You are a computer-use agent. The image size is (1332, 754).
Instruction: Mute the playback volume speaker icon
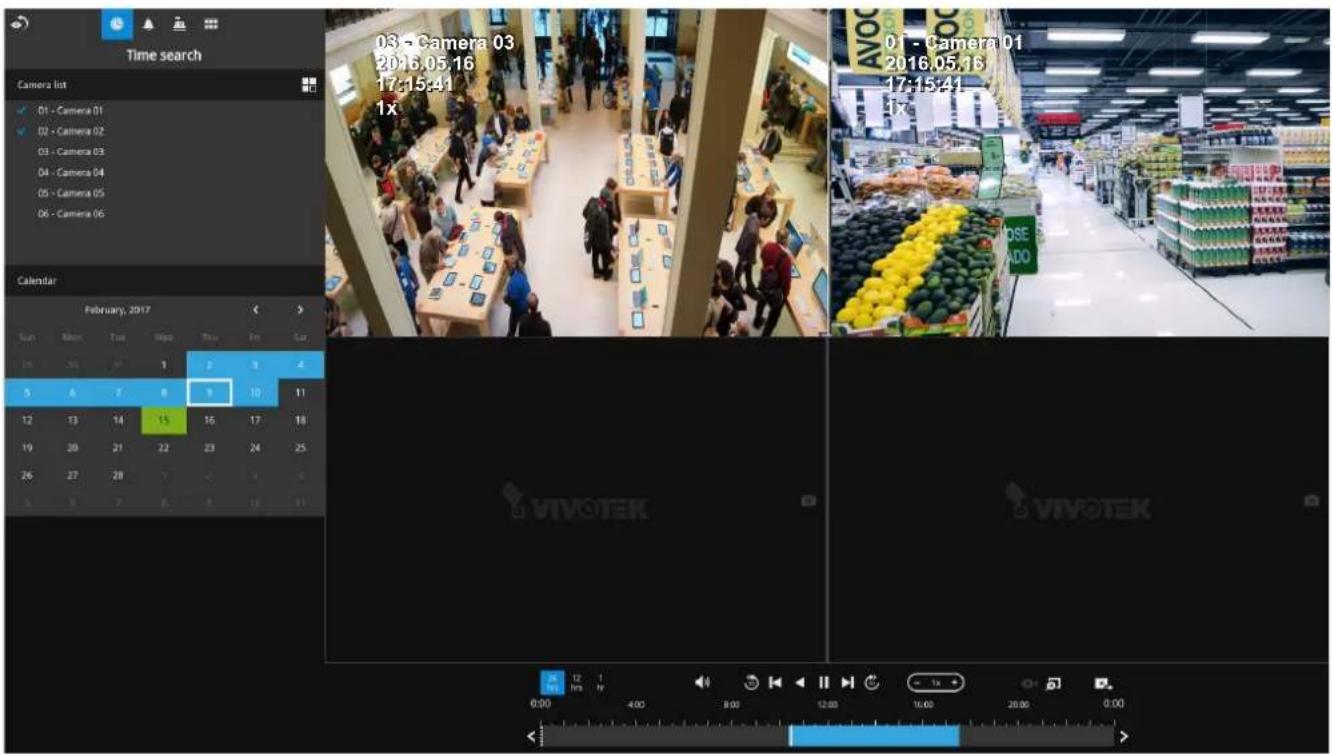pyautogui.click(x=702, y=682)
